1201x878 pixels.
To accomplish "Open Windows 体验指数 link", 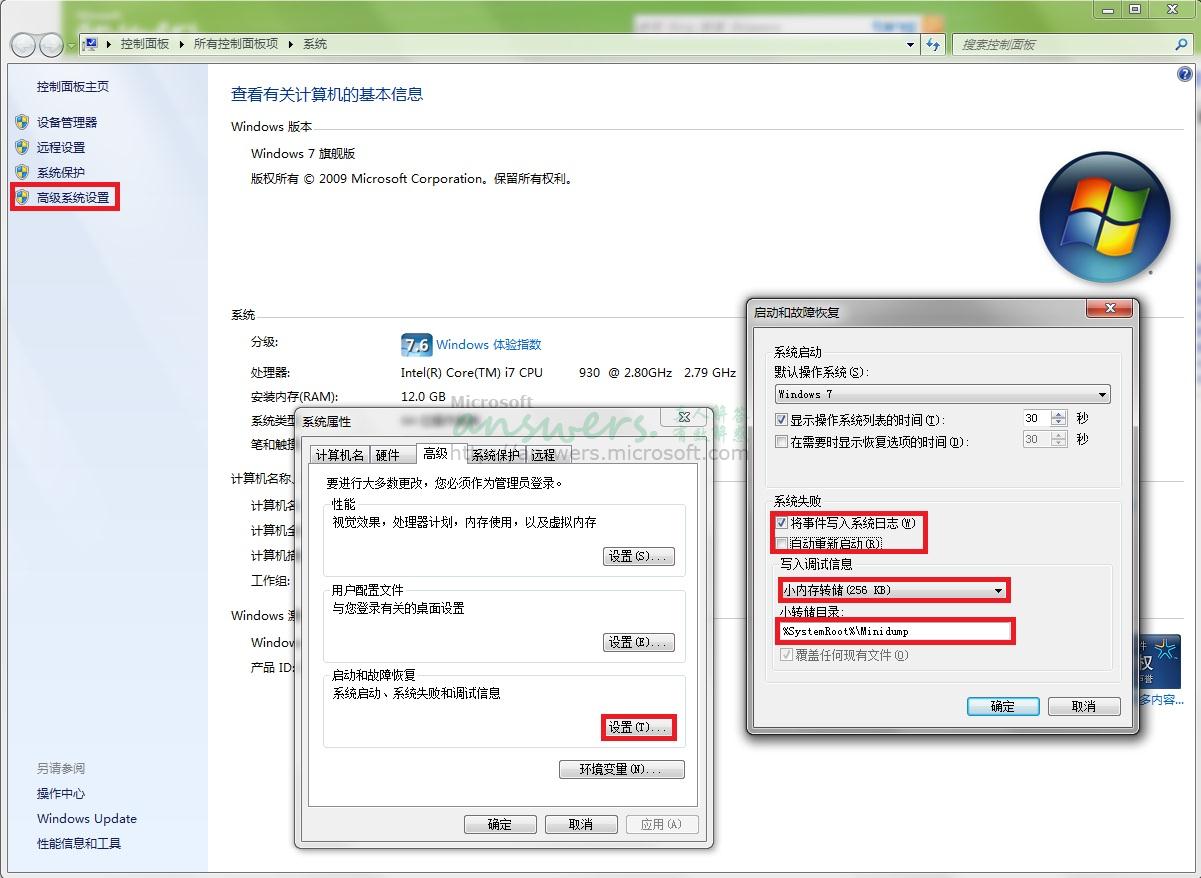I will pyautogui.click(x=488, y=344).
